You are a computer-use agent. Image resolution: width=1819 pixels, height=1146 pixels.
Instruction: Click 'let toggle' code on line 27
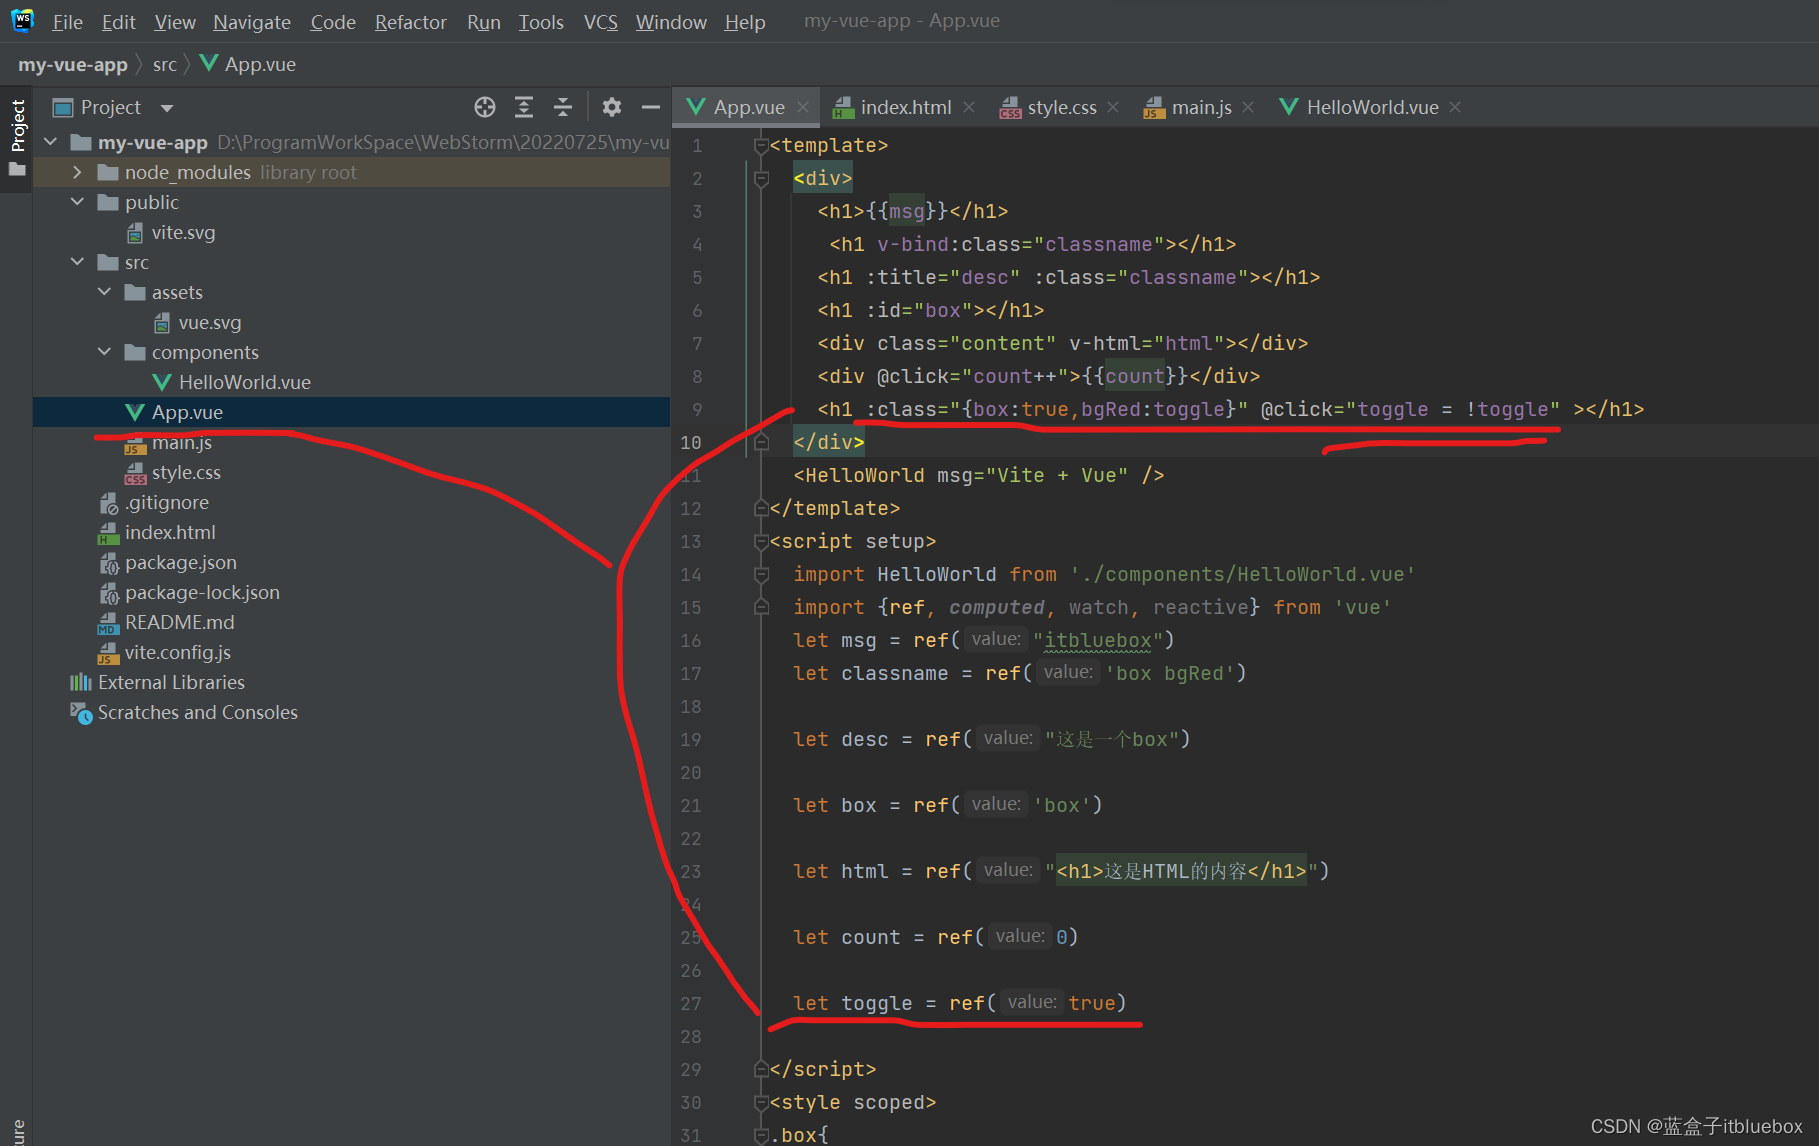[x=852, y=1003]
